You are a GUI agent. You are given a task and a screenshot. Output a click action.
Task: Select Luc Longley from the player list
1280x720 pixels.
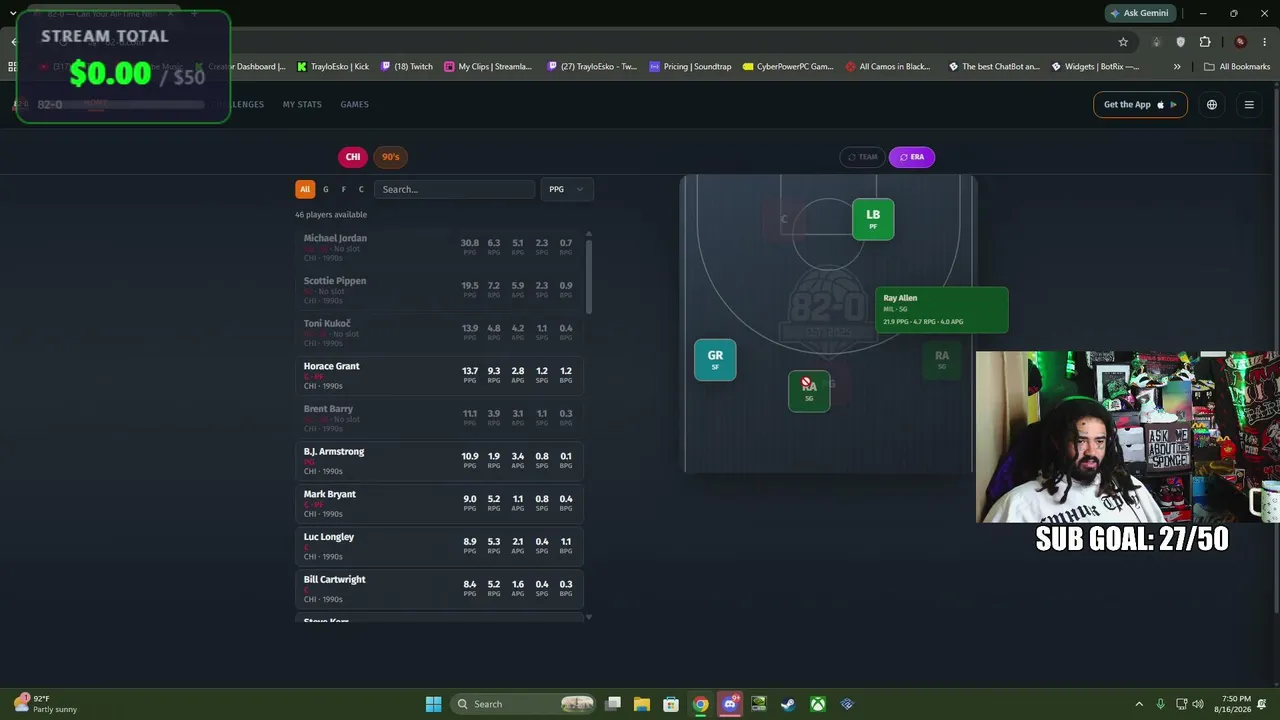coord(439,547)
